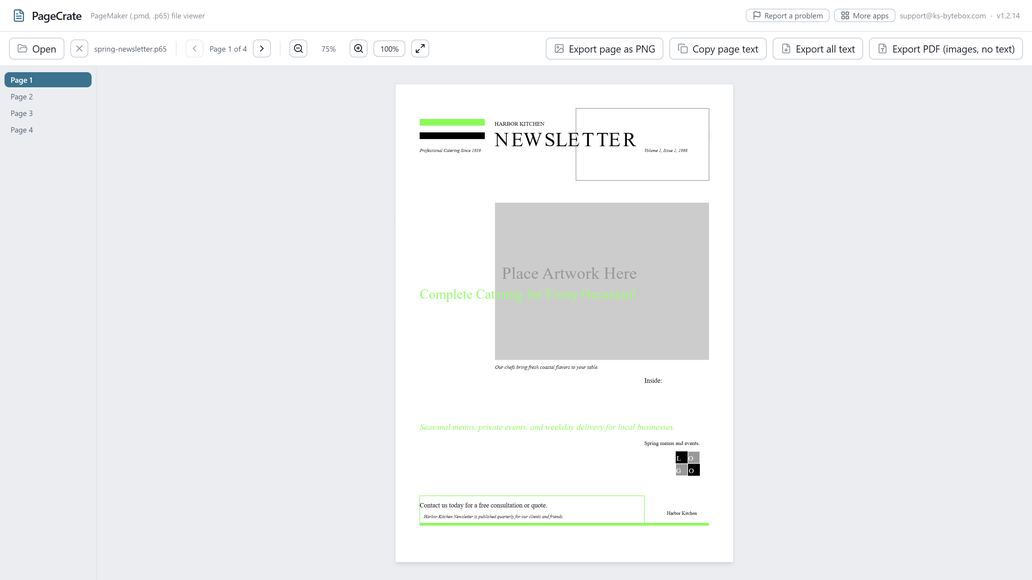Click the LOGO graphic on the page

tap(688, 463)
